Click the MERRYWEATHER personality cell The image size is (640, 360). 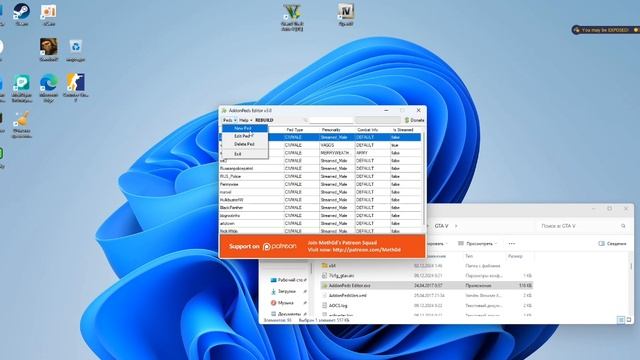coord(337,153)
